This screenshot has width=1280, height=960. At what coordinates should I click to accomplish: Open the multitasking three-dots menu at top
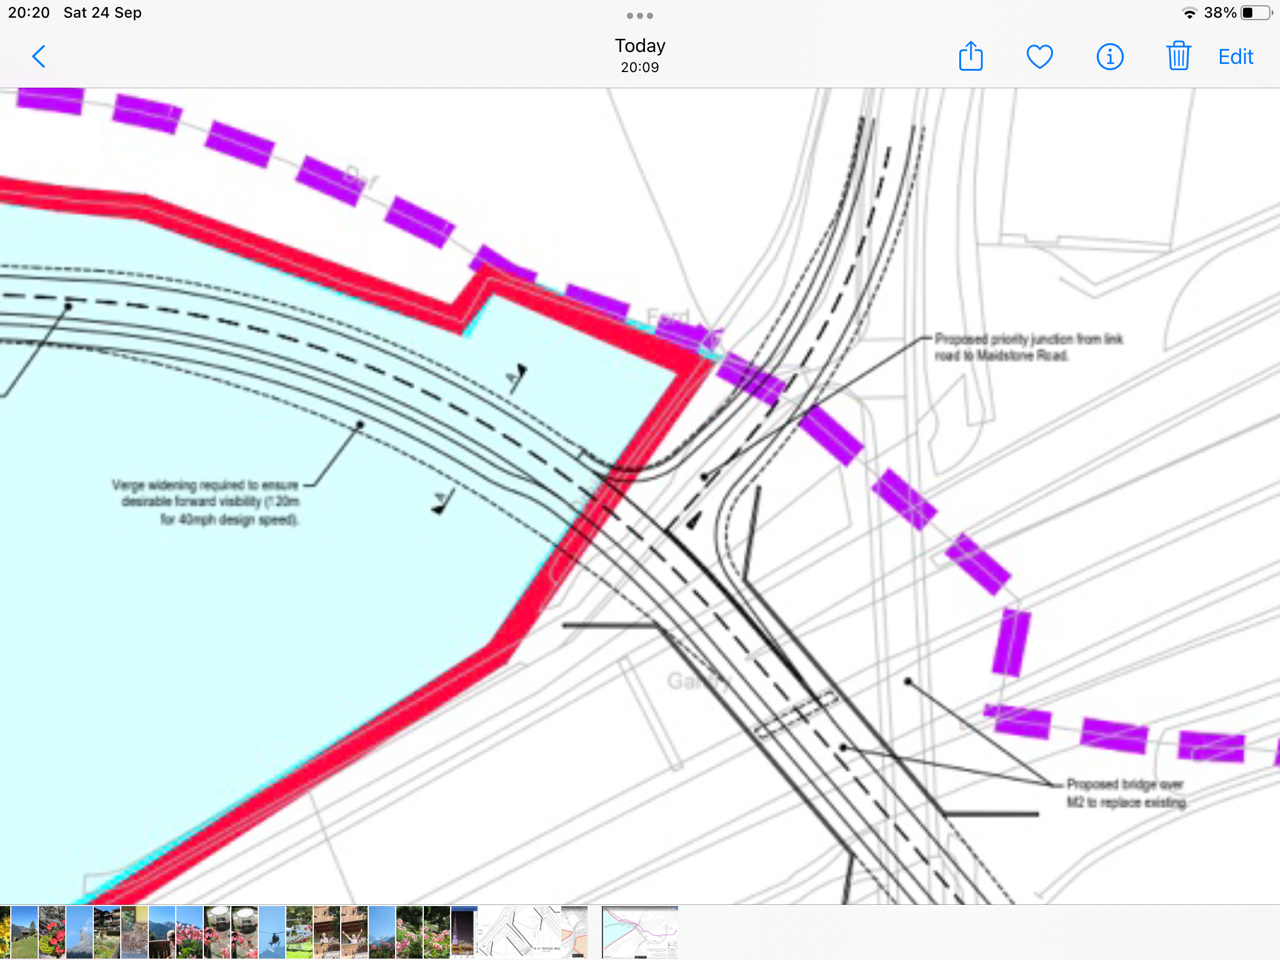[640, 16]
